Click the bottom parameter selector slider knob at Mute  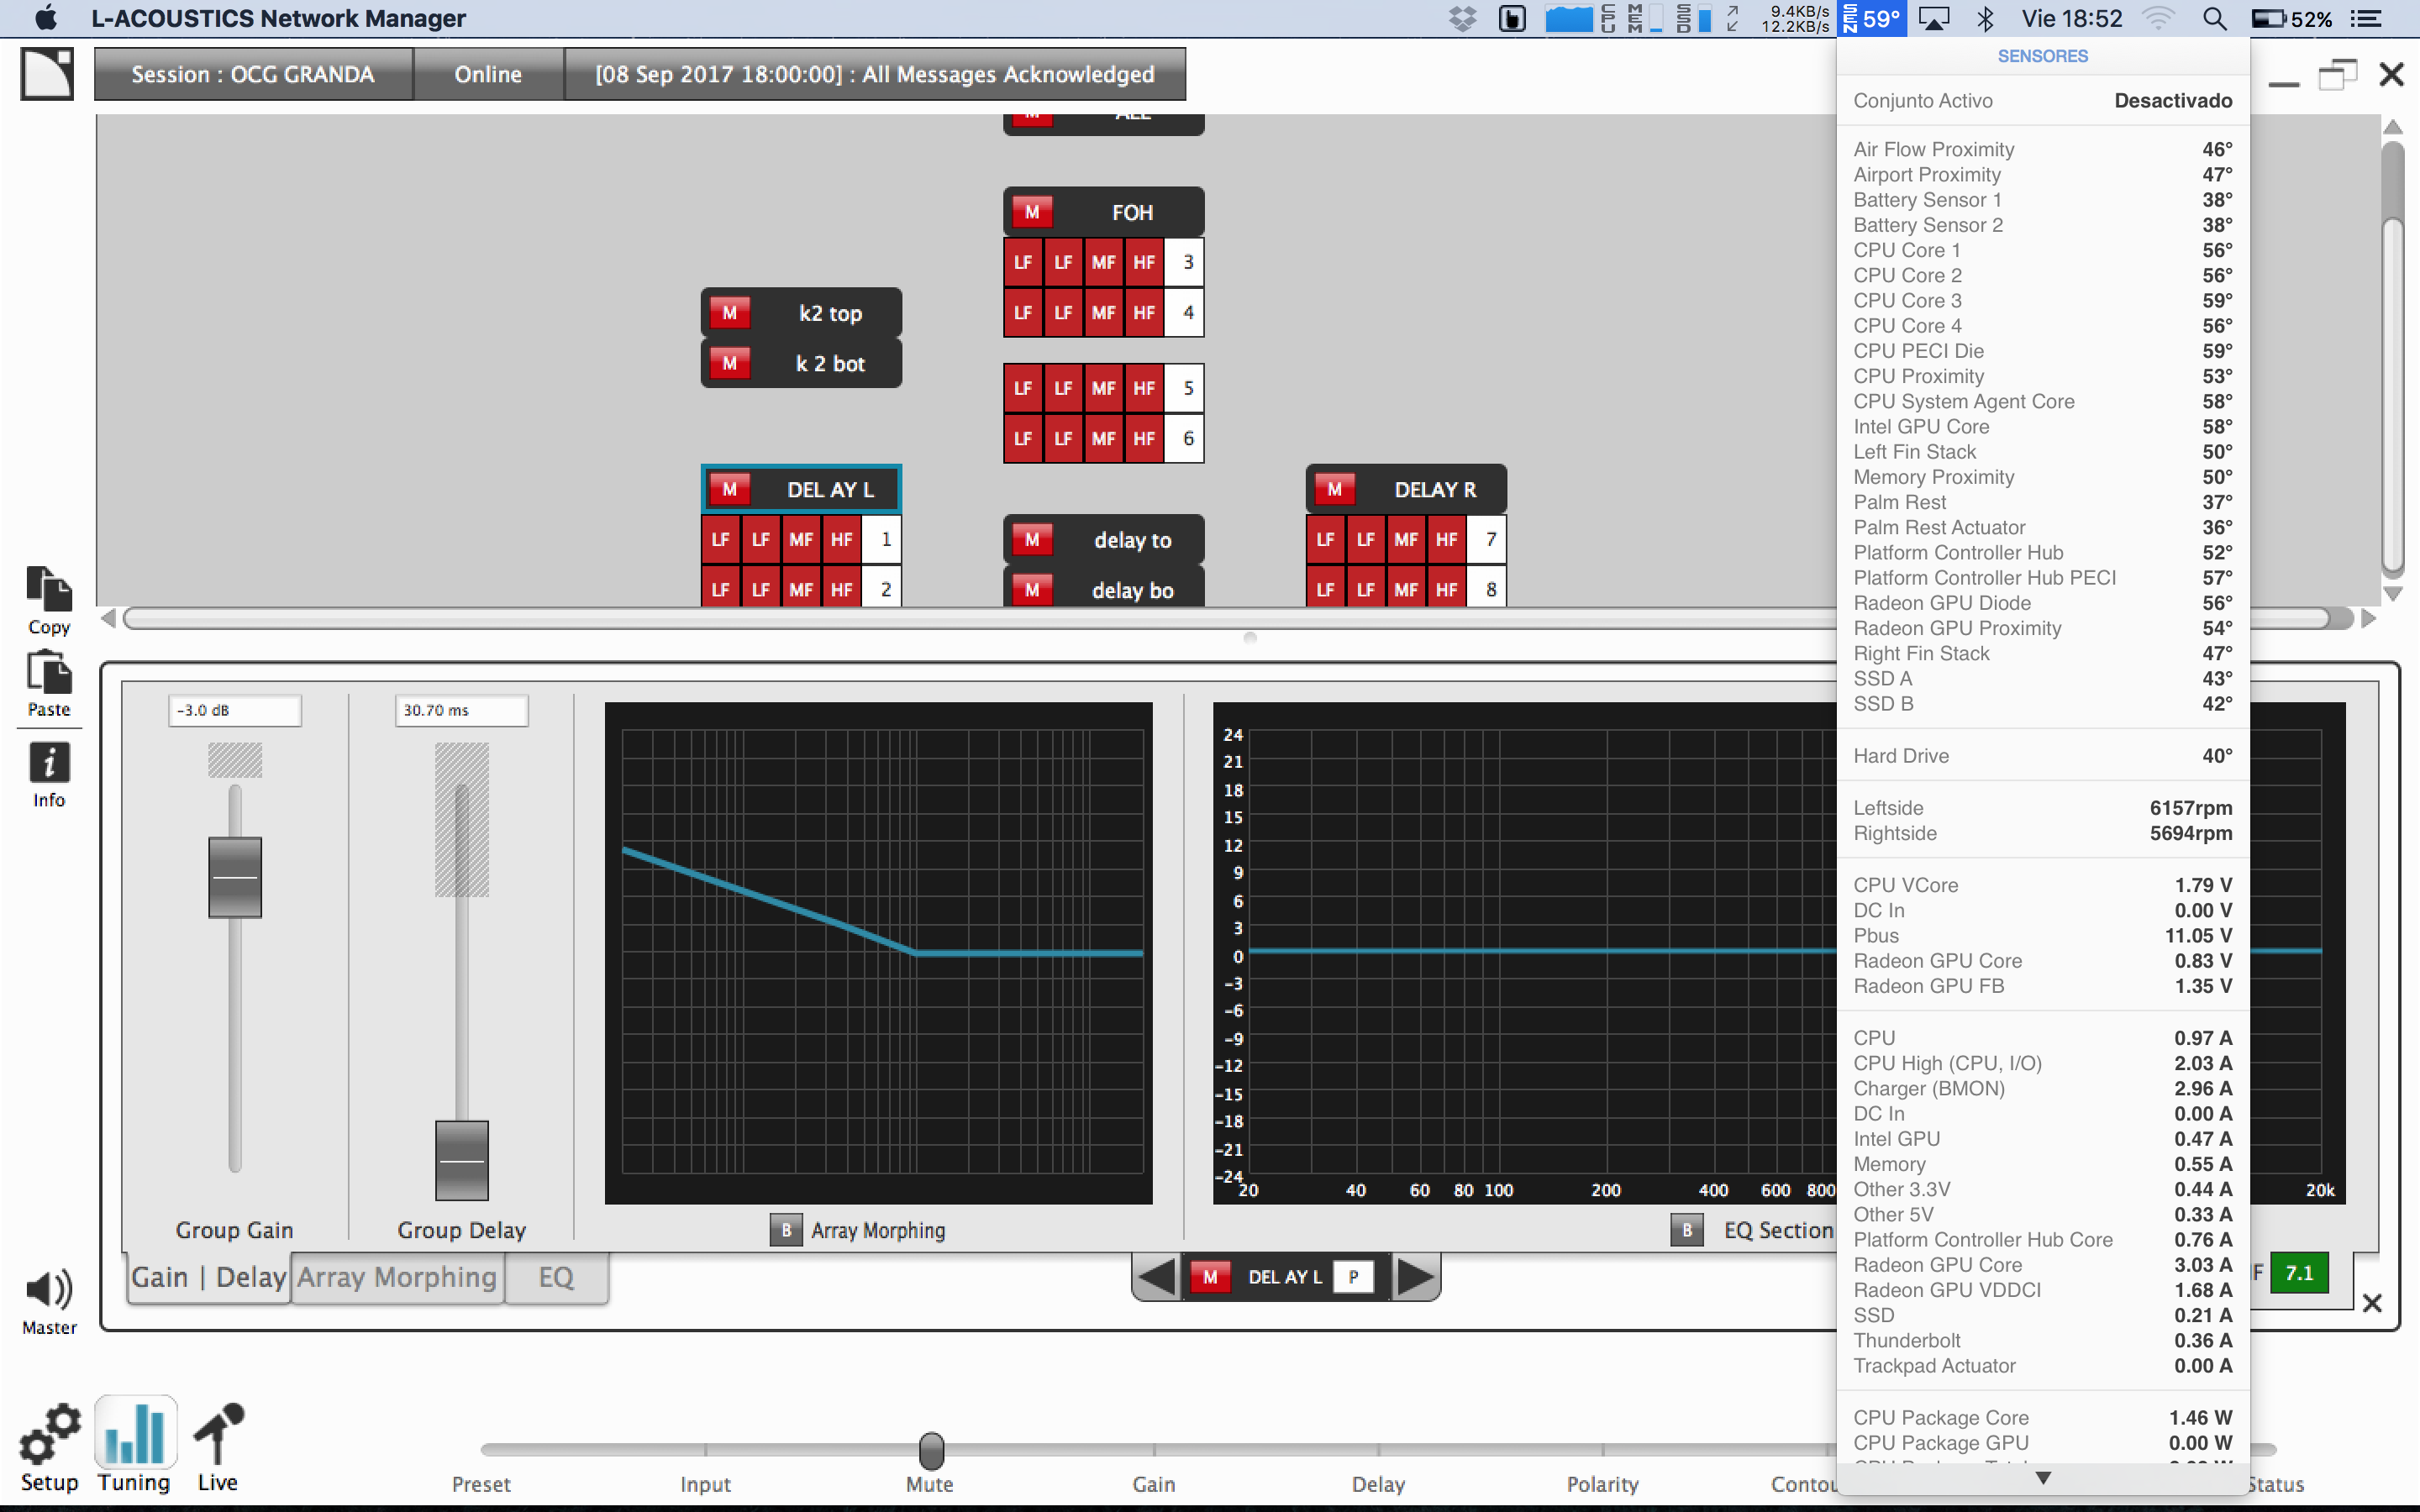931,1449
